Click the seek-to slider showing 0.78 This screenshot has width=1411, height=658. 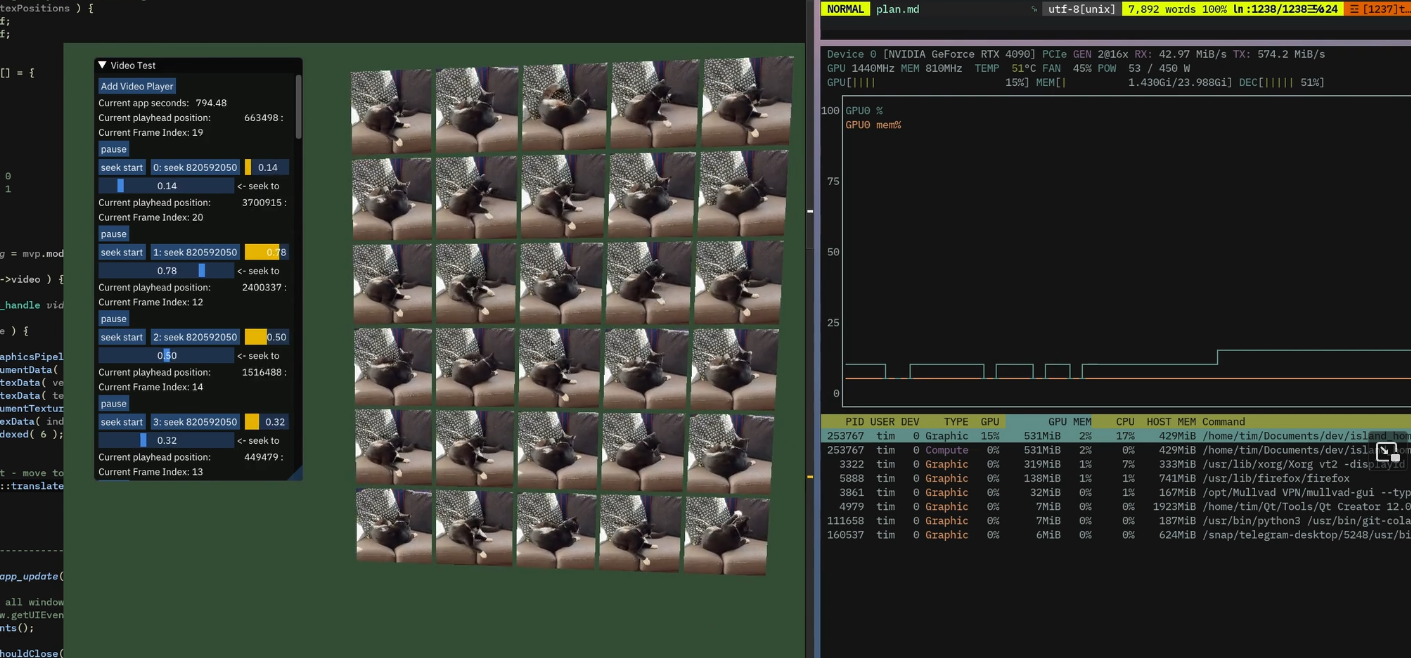point(166,271)
